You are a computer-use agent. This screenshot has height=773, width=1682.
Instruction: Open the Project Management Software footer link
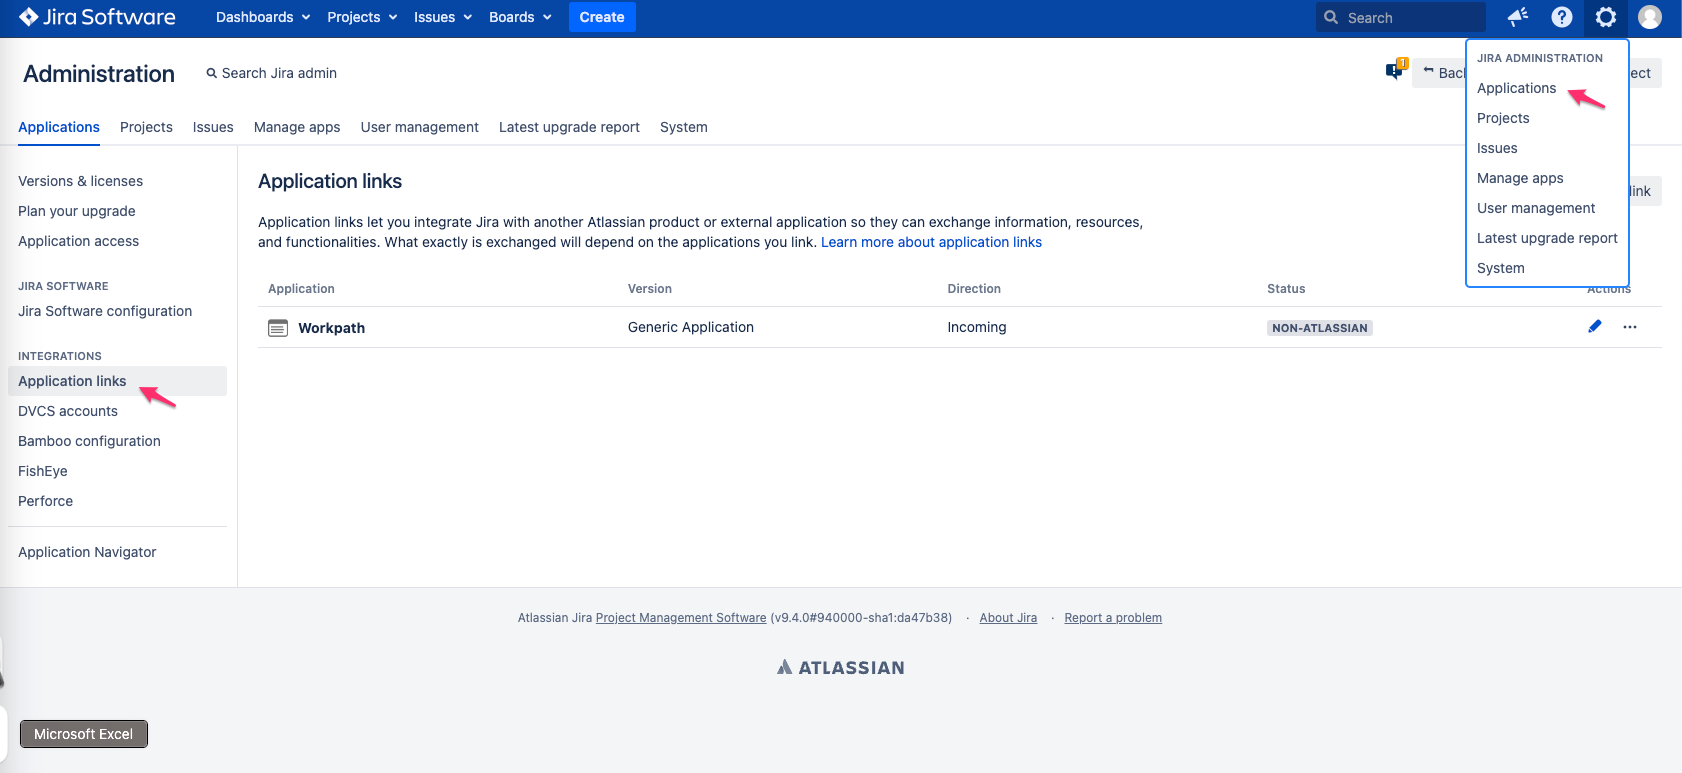(681, 618)
